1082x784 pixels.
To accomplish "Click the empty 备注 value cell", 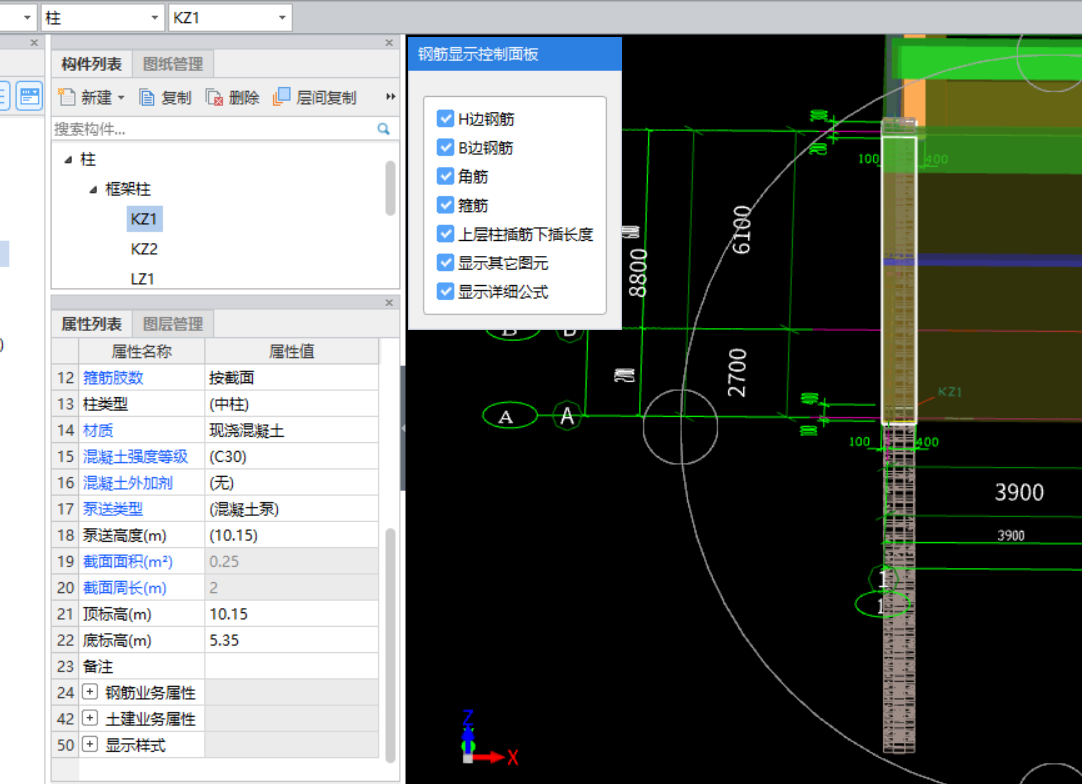I will (x=292, y=666).
